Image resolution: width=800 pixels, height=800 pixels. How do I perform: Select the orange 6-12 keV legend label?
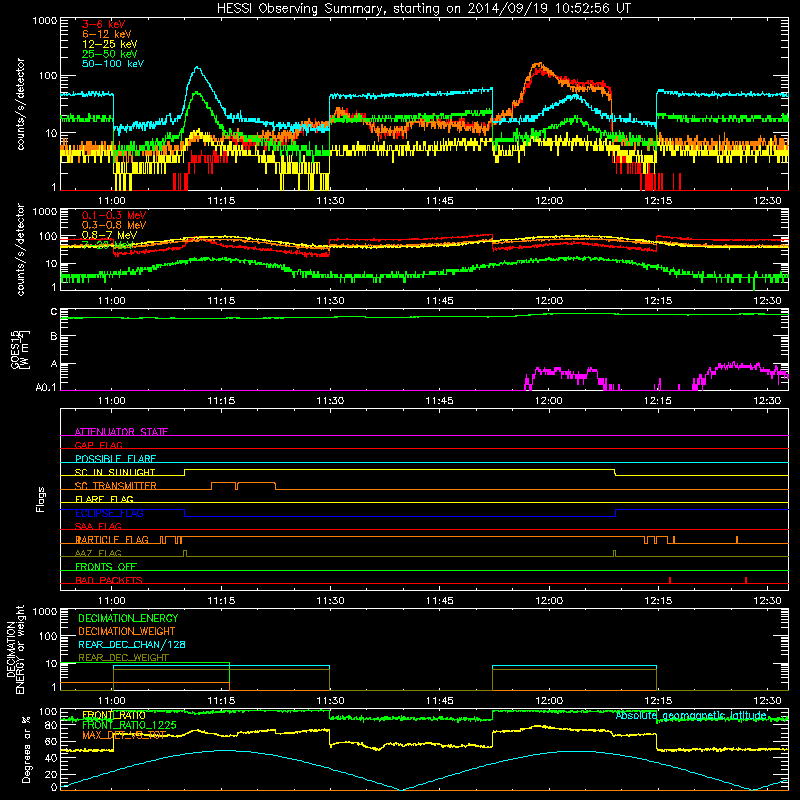pyautogui.click(x=107, y=34)
